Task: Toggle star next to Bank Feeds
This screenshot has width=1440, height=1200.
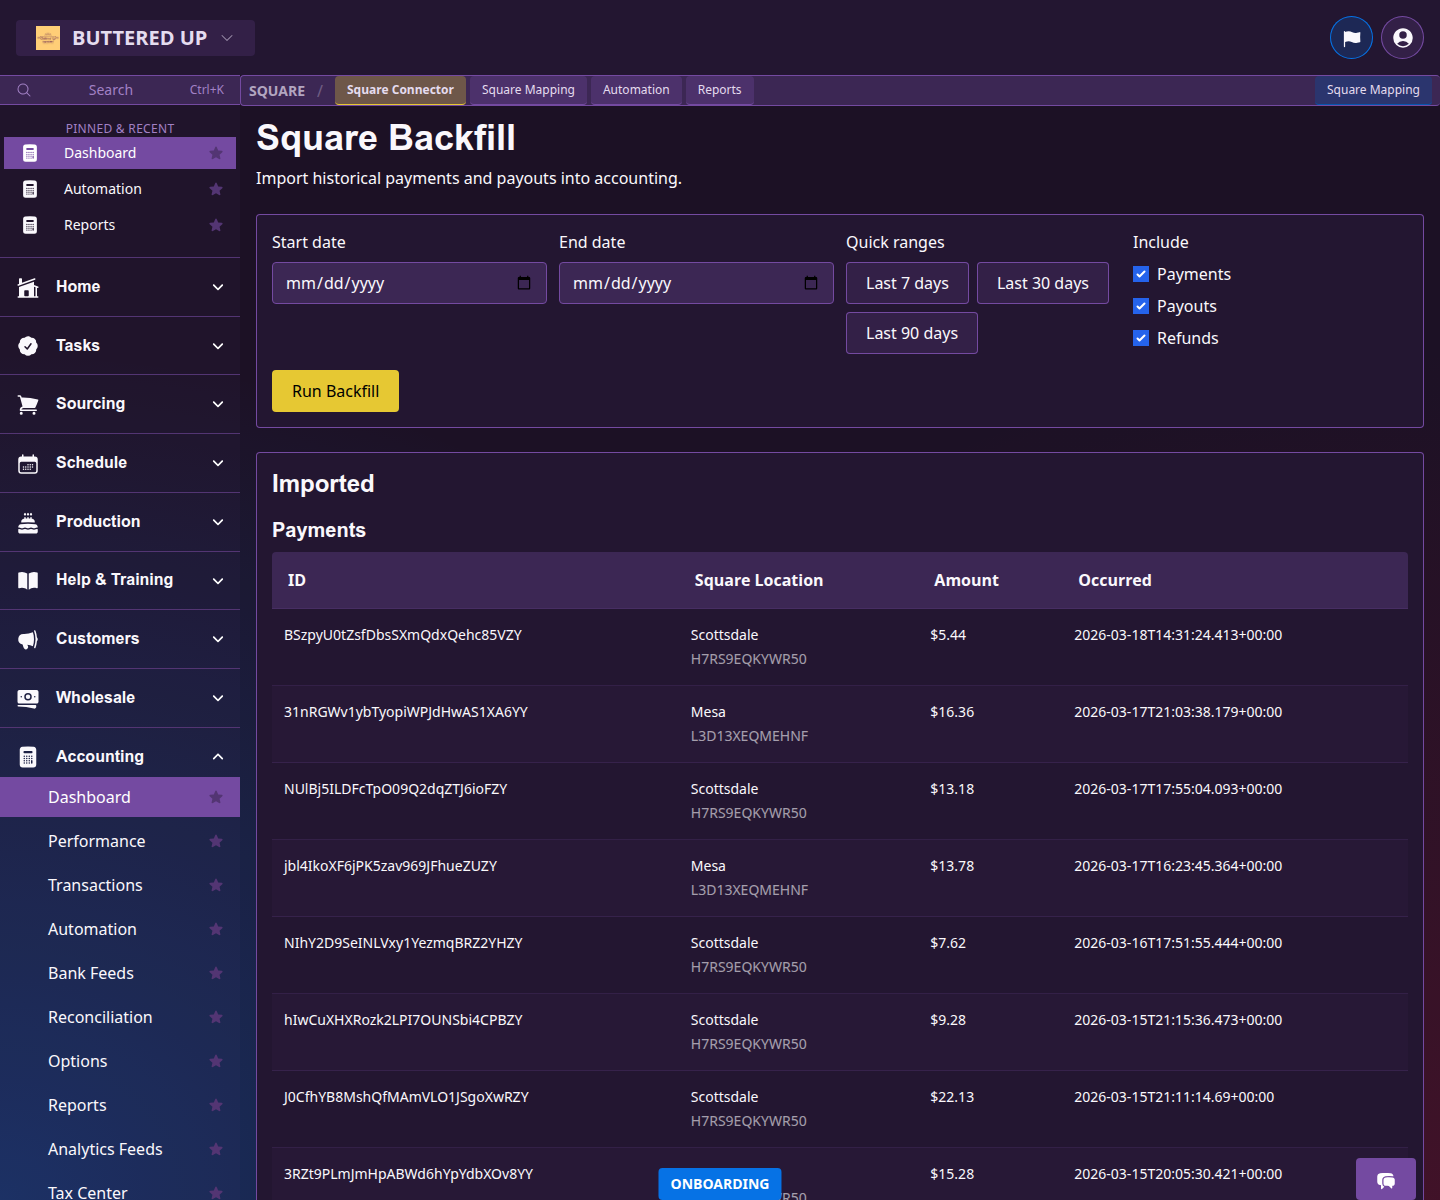Action: tap(216, 973)
